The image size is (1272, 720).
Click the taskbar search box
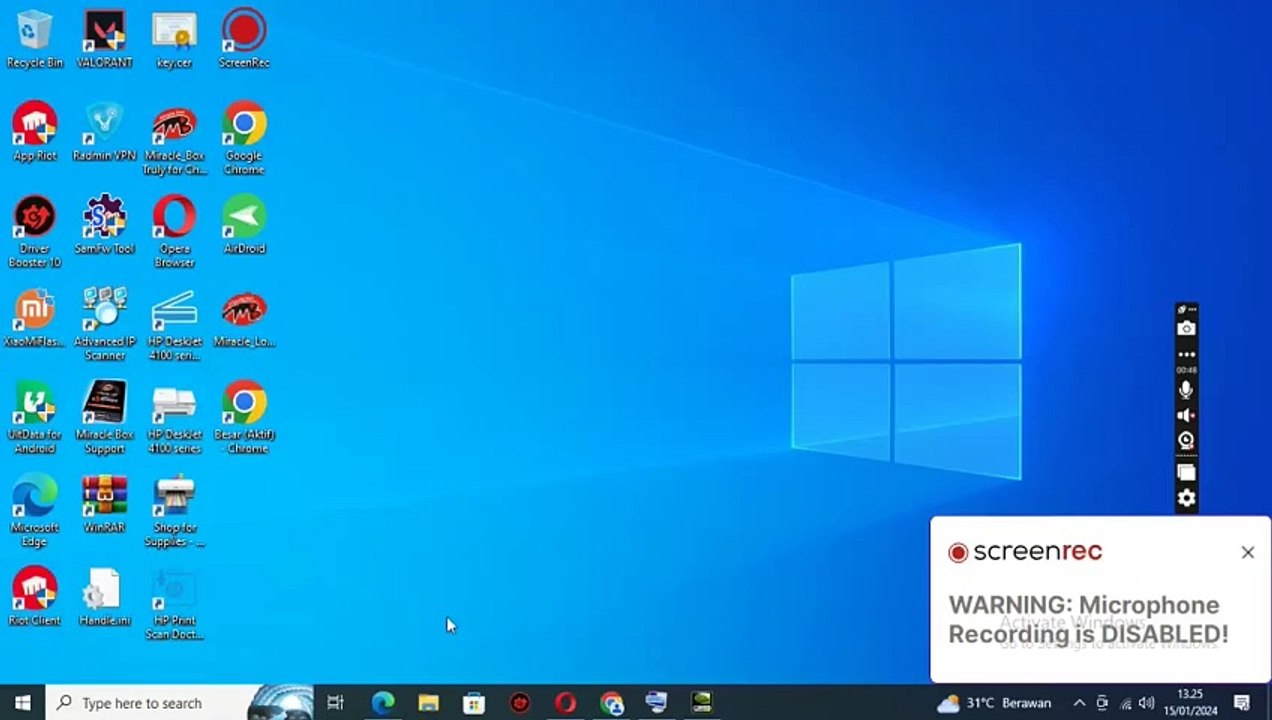point(180,703)
